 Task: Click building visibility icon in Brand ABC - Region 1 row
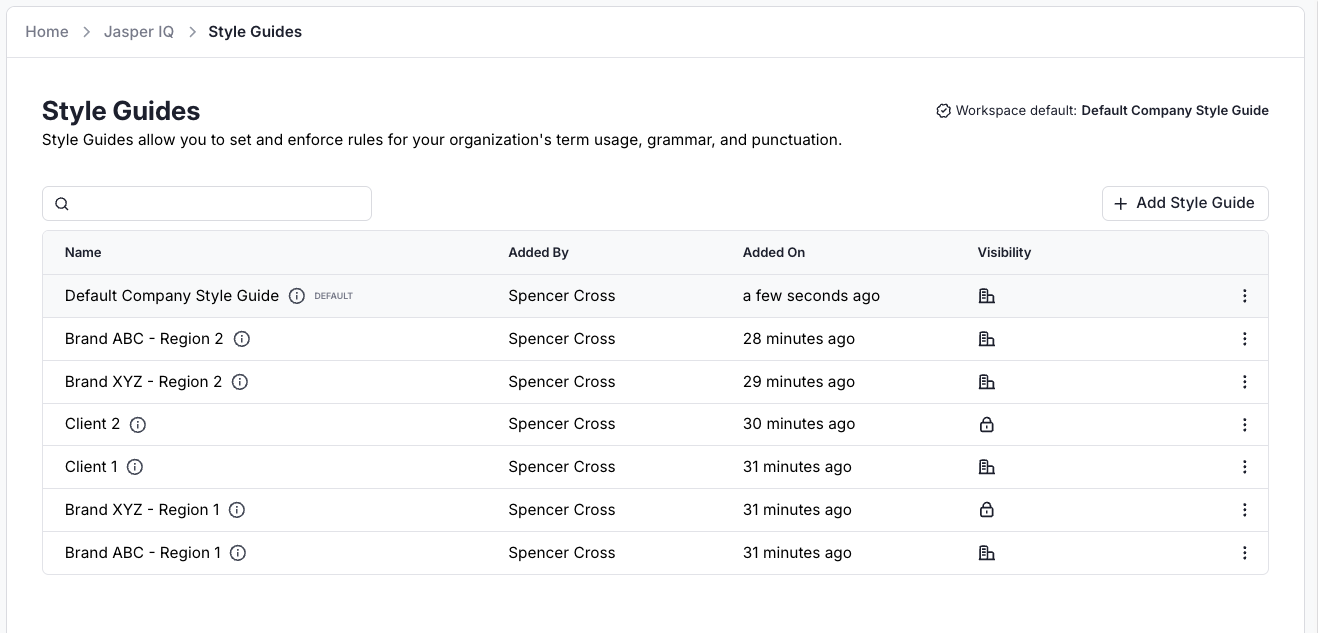tap(986, 553)
